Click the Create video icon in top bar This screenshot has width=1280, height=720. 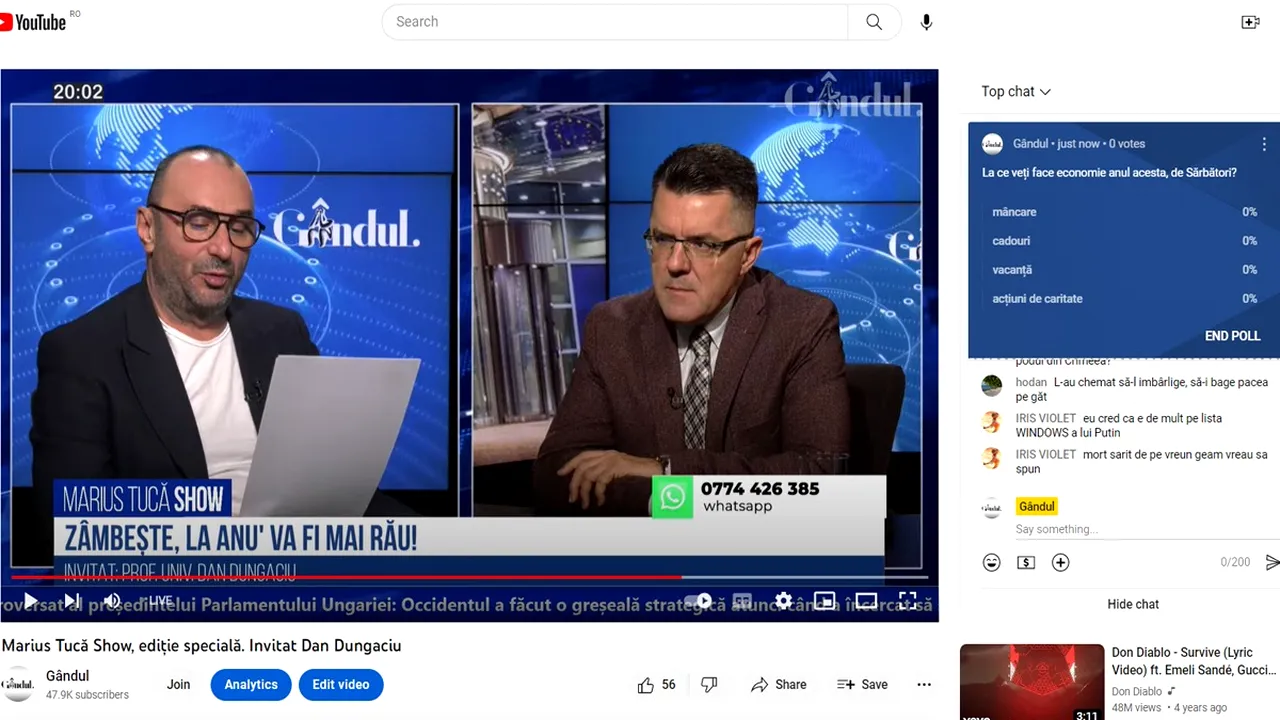coord(1250,21)
